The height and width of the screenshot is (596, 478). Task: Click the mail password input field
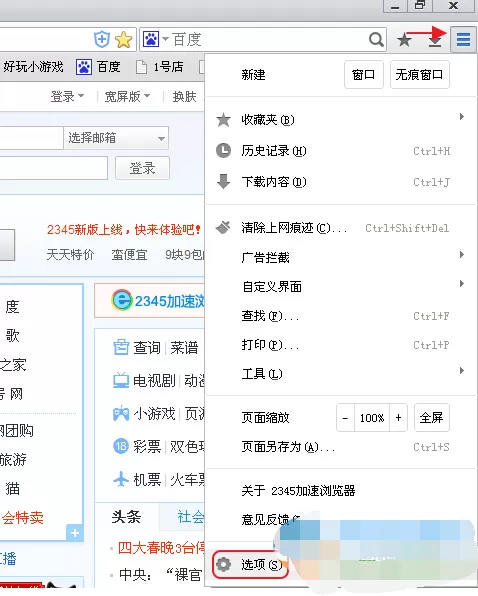(54, 168)
